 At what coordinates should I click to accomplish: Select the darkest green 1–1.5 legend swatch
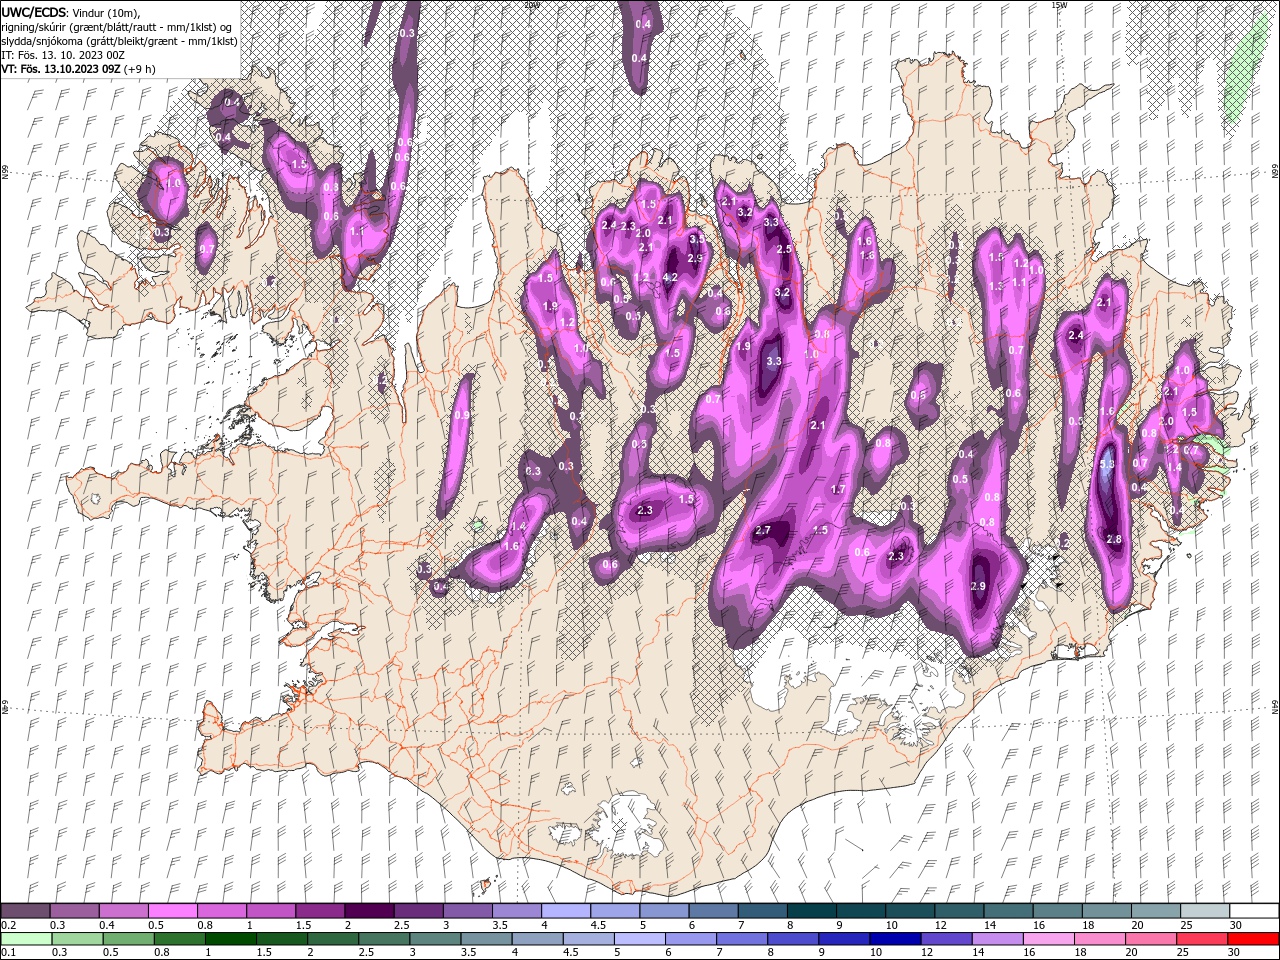click(230, 939)
